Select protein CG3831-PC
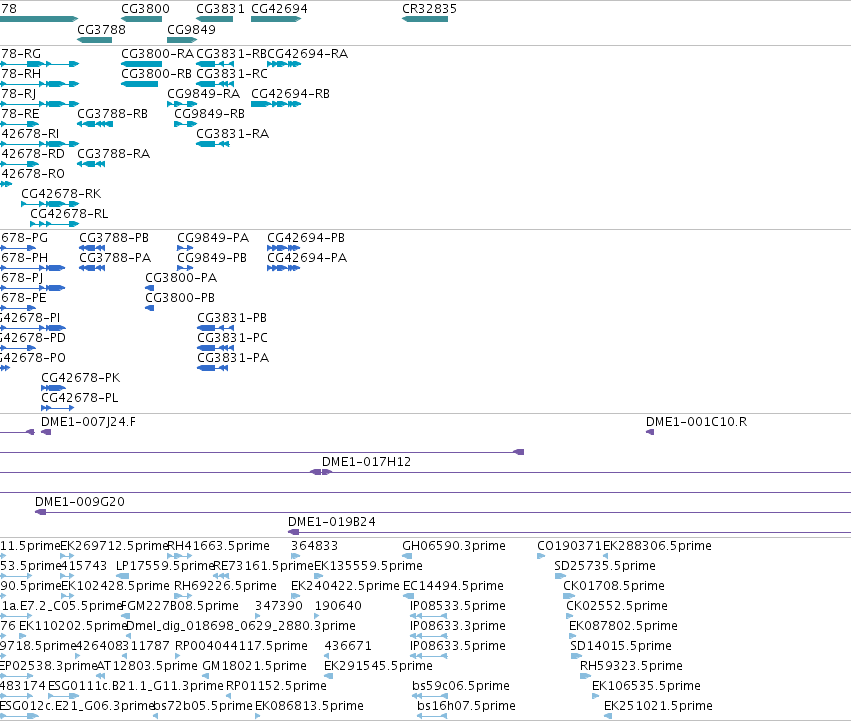Image resolution: width=851 pixels, height=721 pixels. point(215,348)
